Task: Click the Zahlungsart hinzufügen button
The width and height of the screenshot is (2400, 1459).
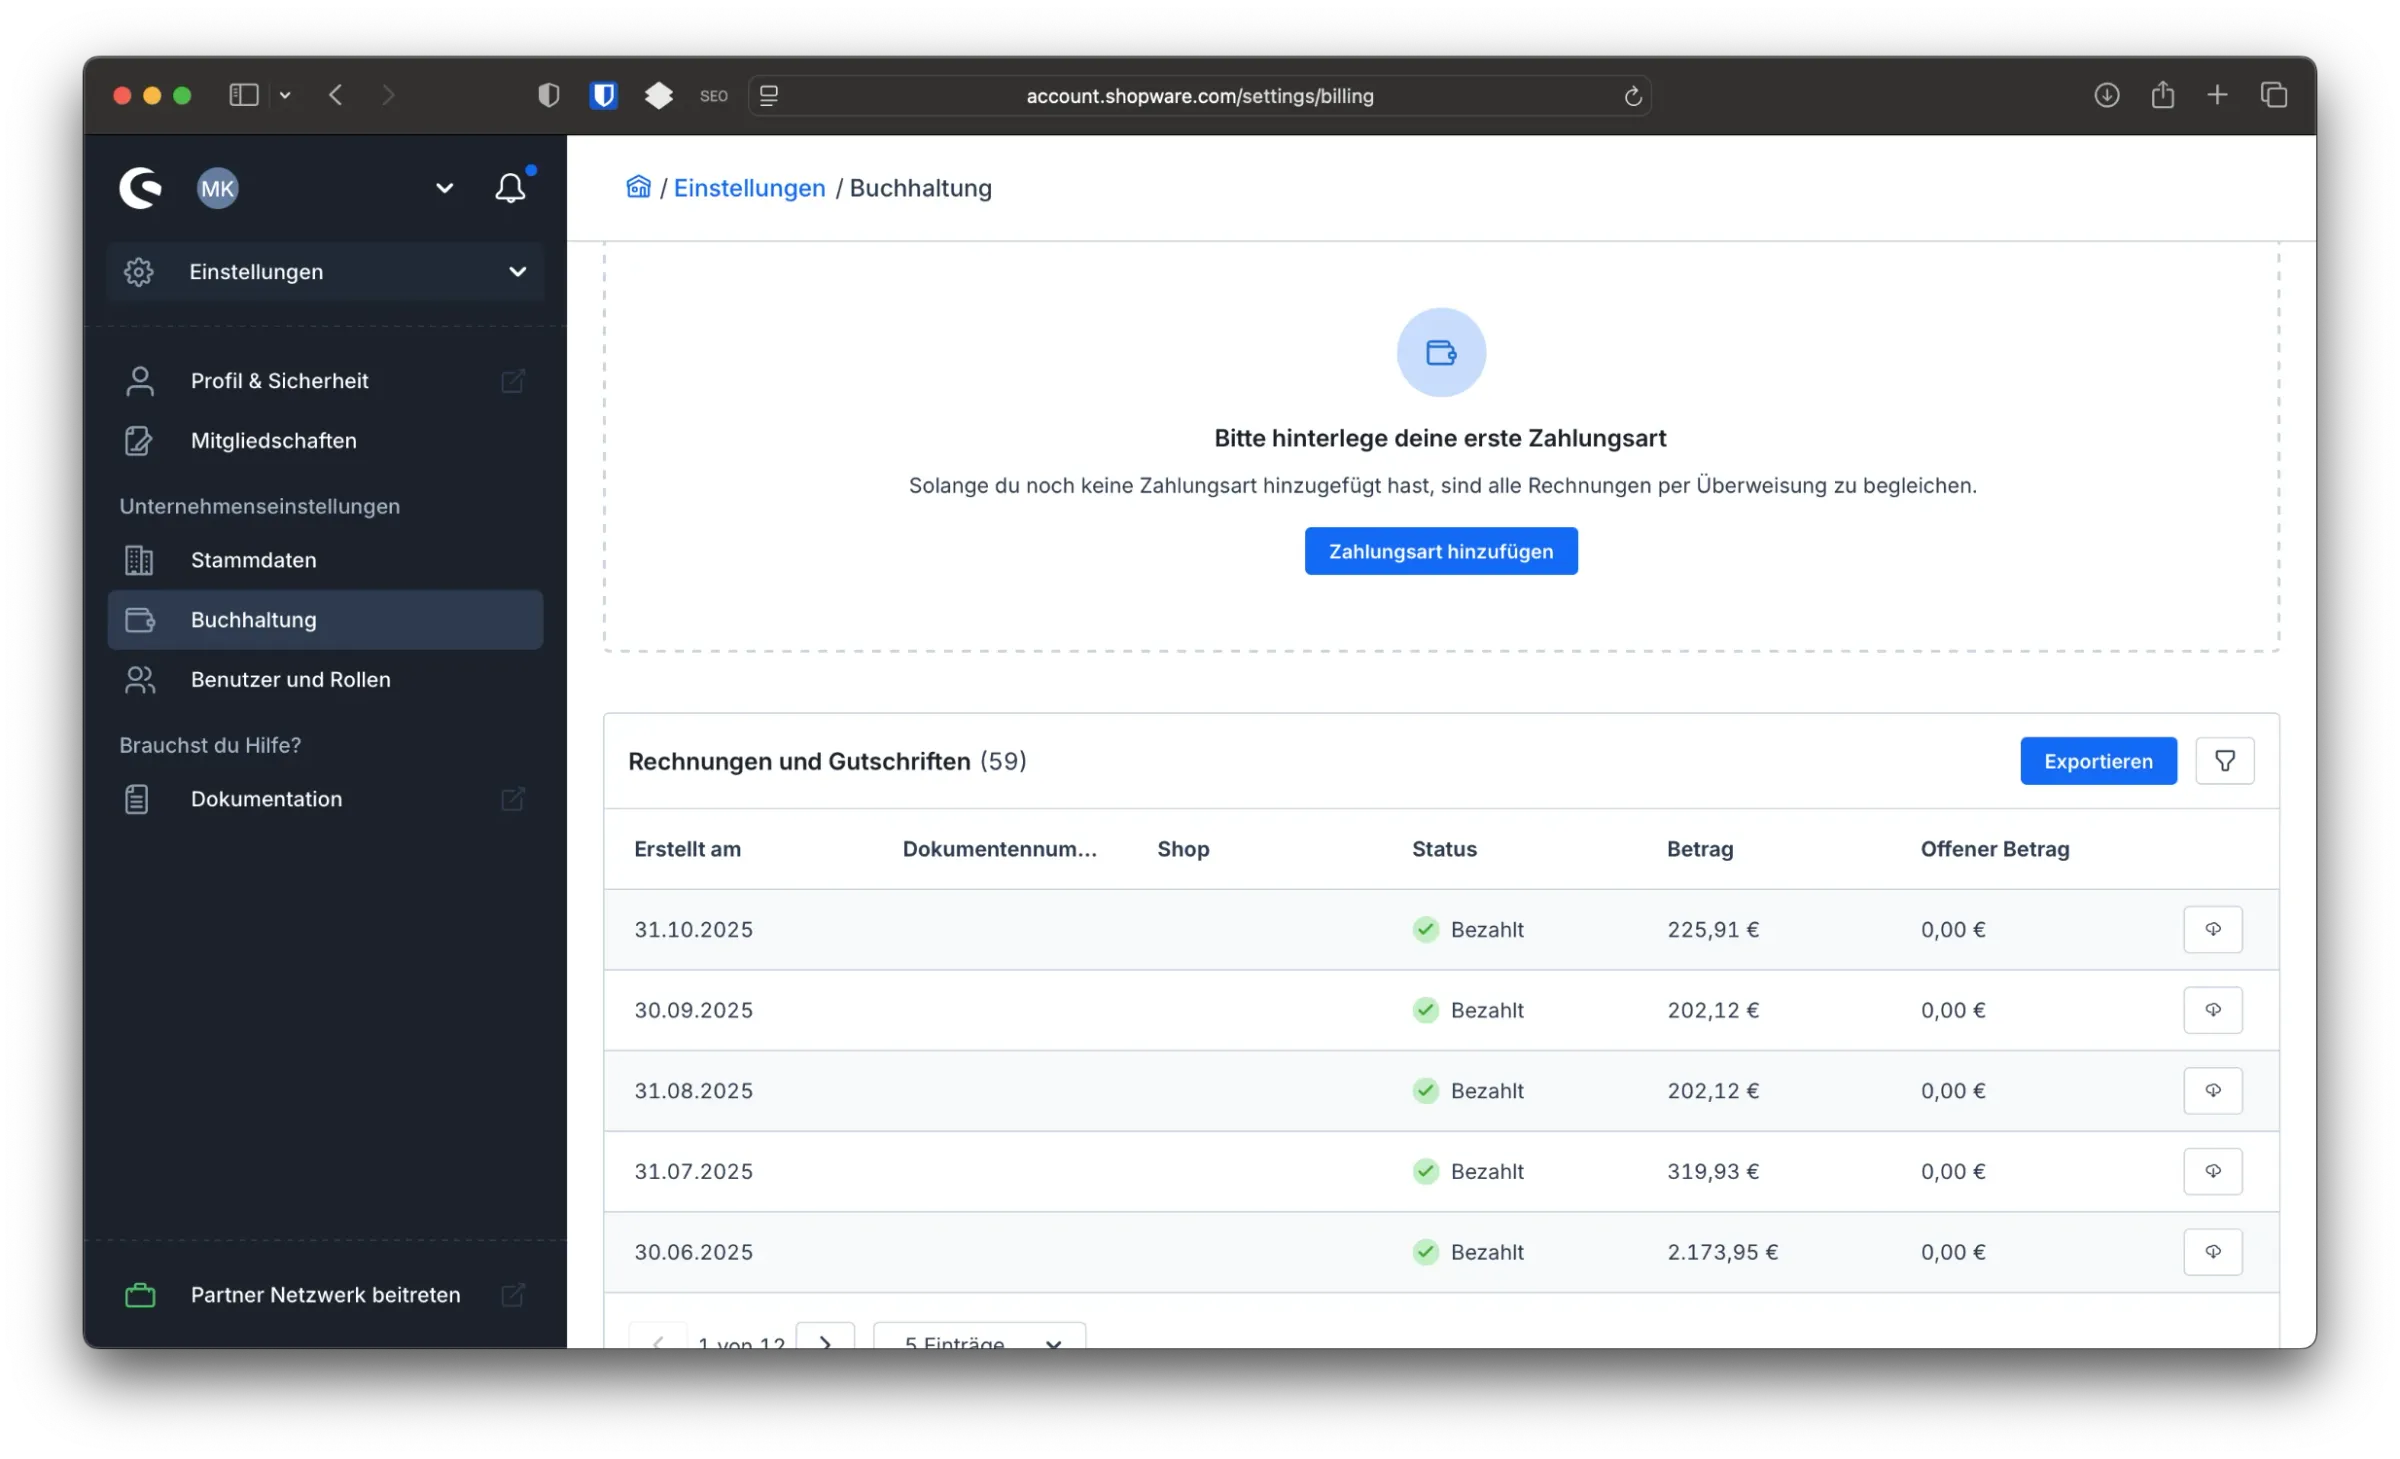Action: pos(1440,551)
